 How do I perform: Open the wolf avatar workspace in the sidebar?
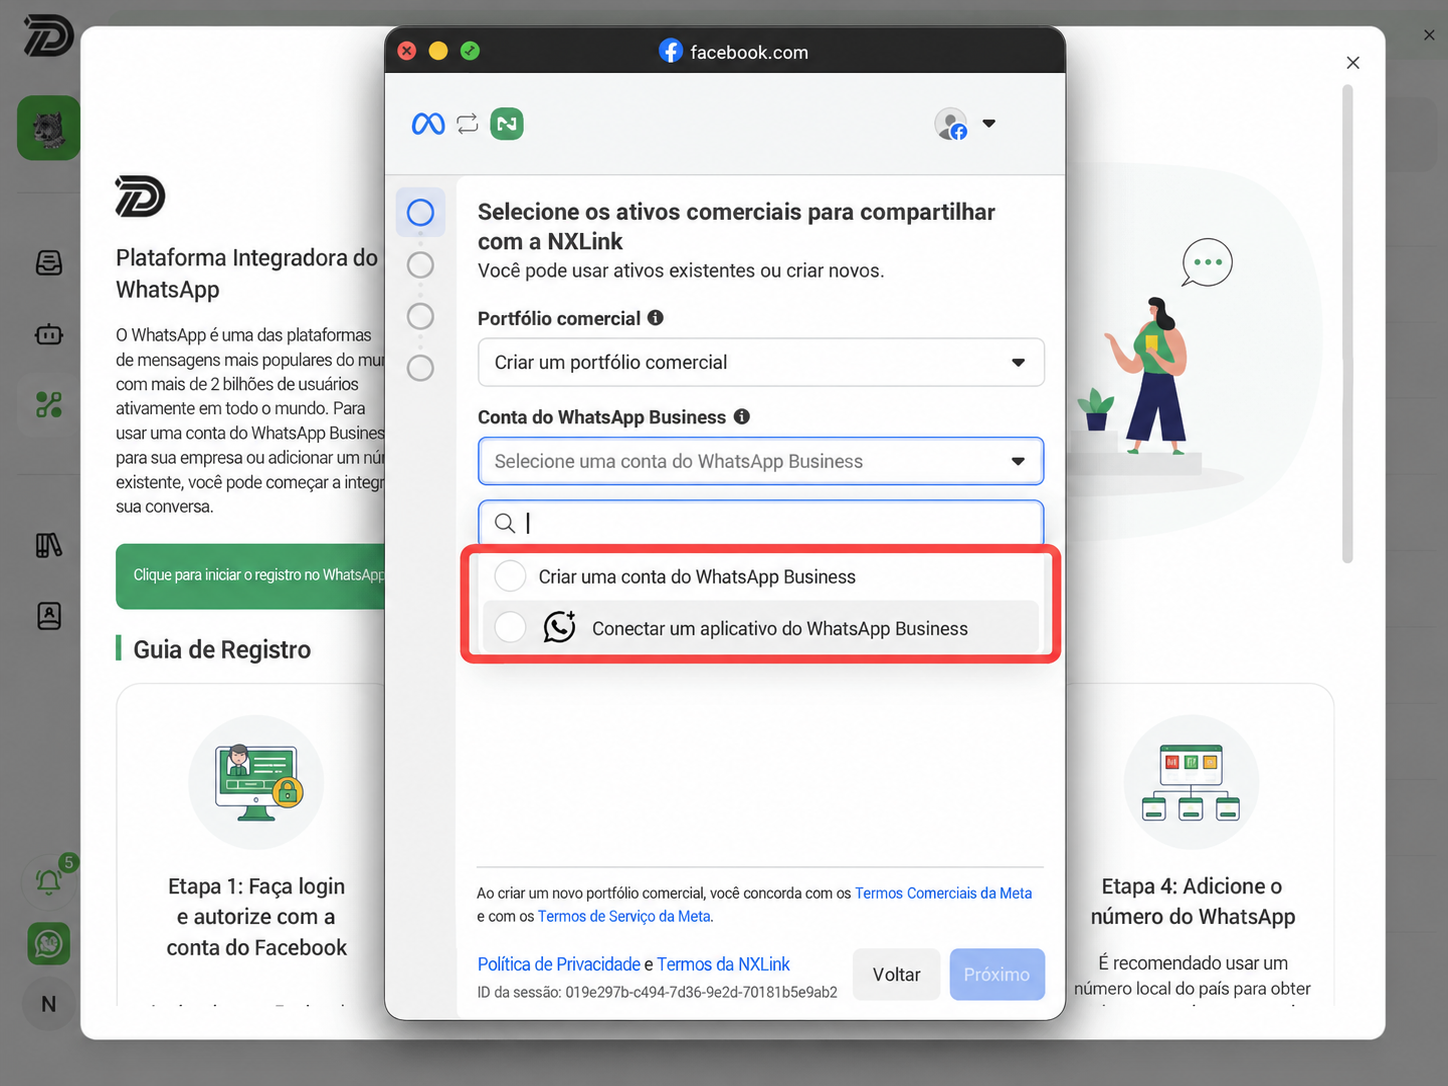tap(48, 128)
